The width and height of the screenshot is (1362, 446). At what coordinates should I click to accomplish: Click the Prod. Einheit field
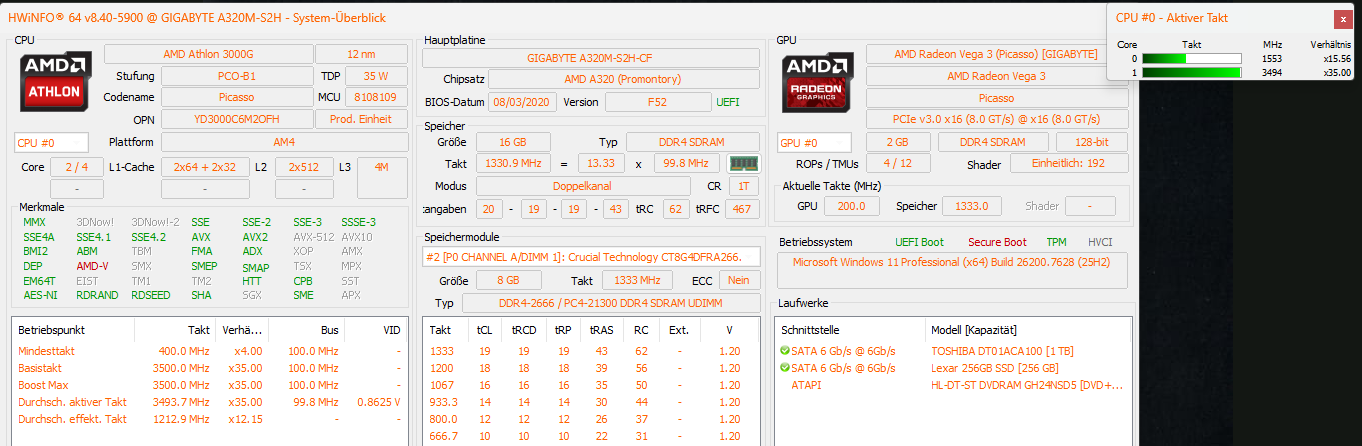(x=361, y=120)
